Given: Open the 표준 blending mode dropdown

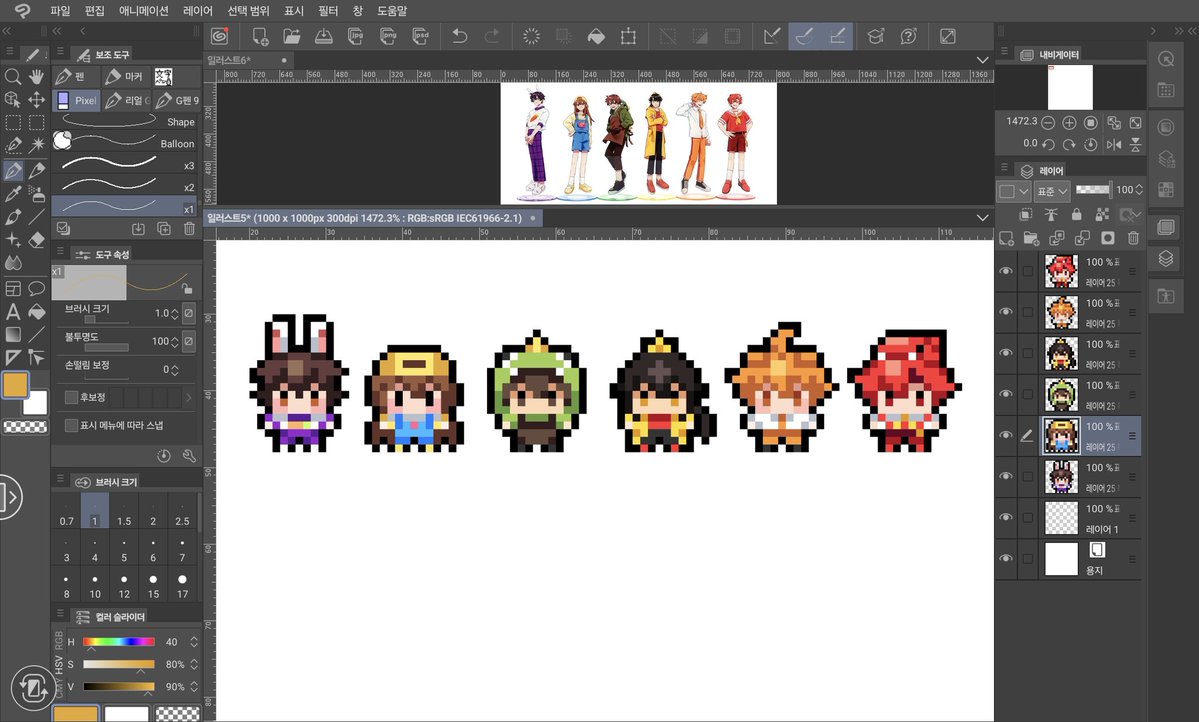Looking at the screenshot, I should pyautogui.click(x=1053, y=190).
